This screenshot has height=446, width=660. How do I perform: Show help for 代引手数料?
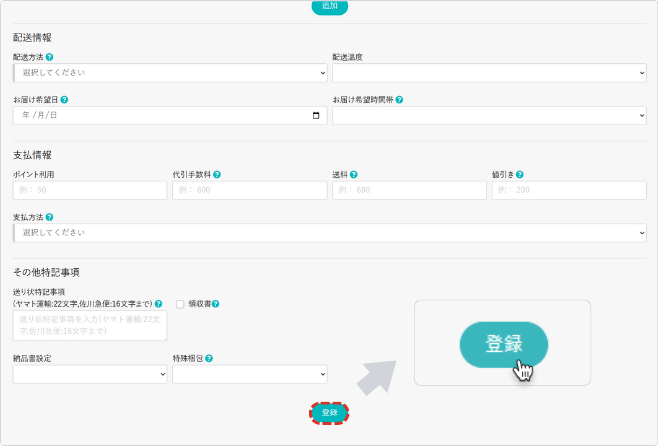tap(217, 174)
